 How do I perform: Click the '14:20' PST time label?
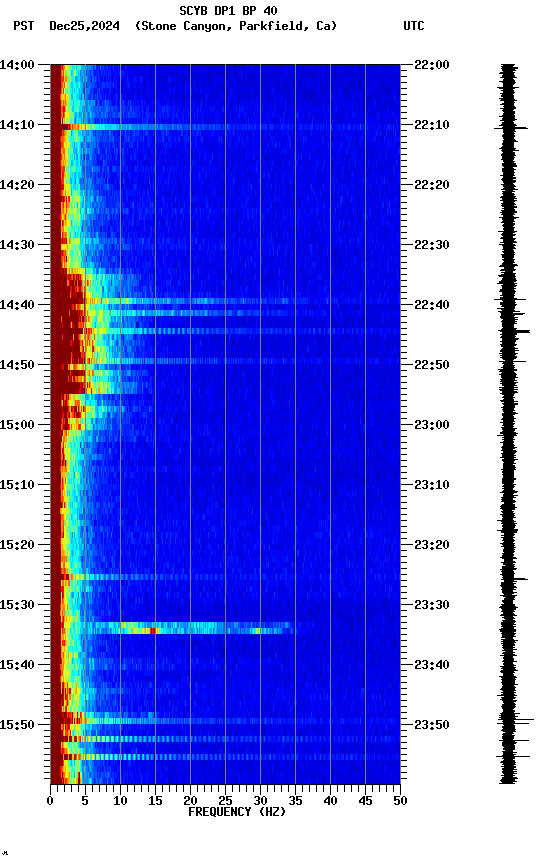[x=17, y=185]
